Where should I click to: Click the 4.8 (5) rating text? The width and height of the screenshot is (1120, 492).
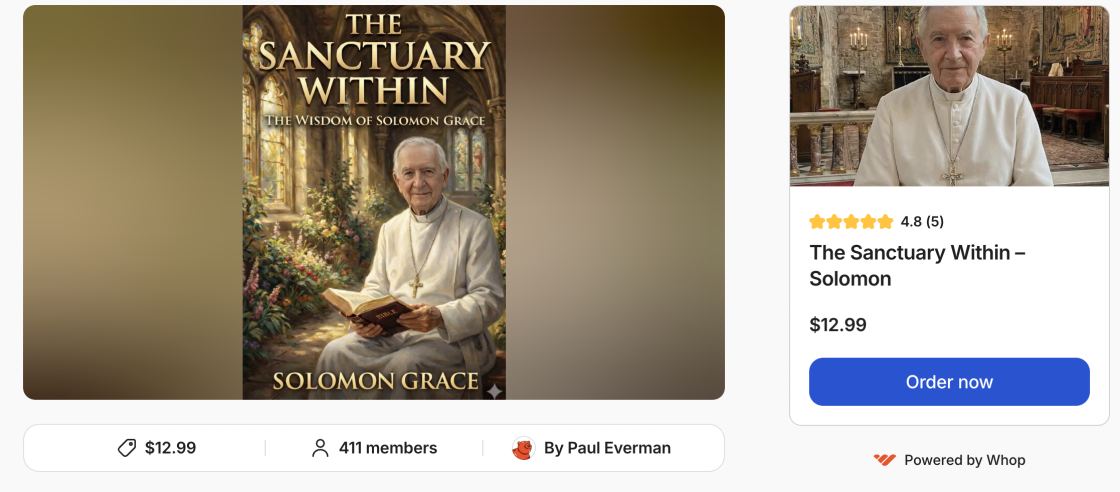click(922, 222)
